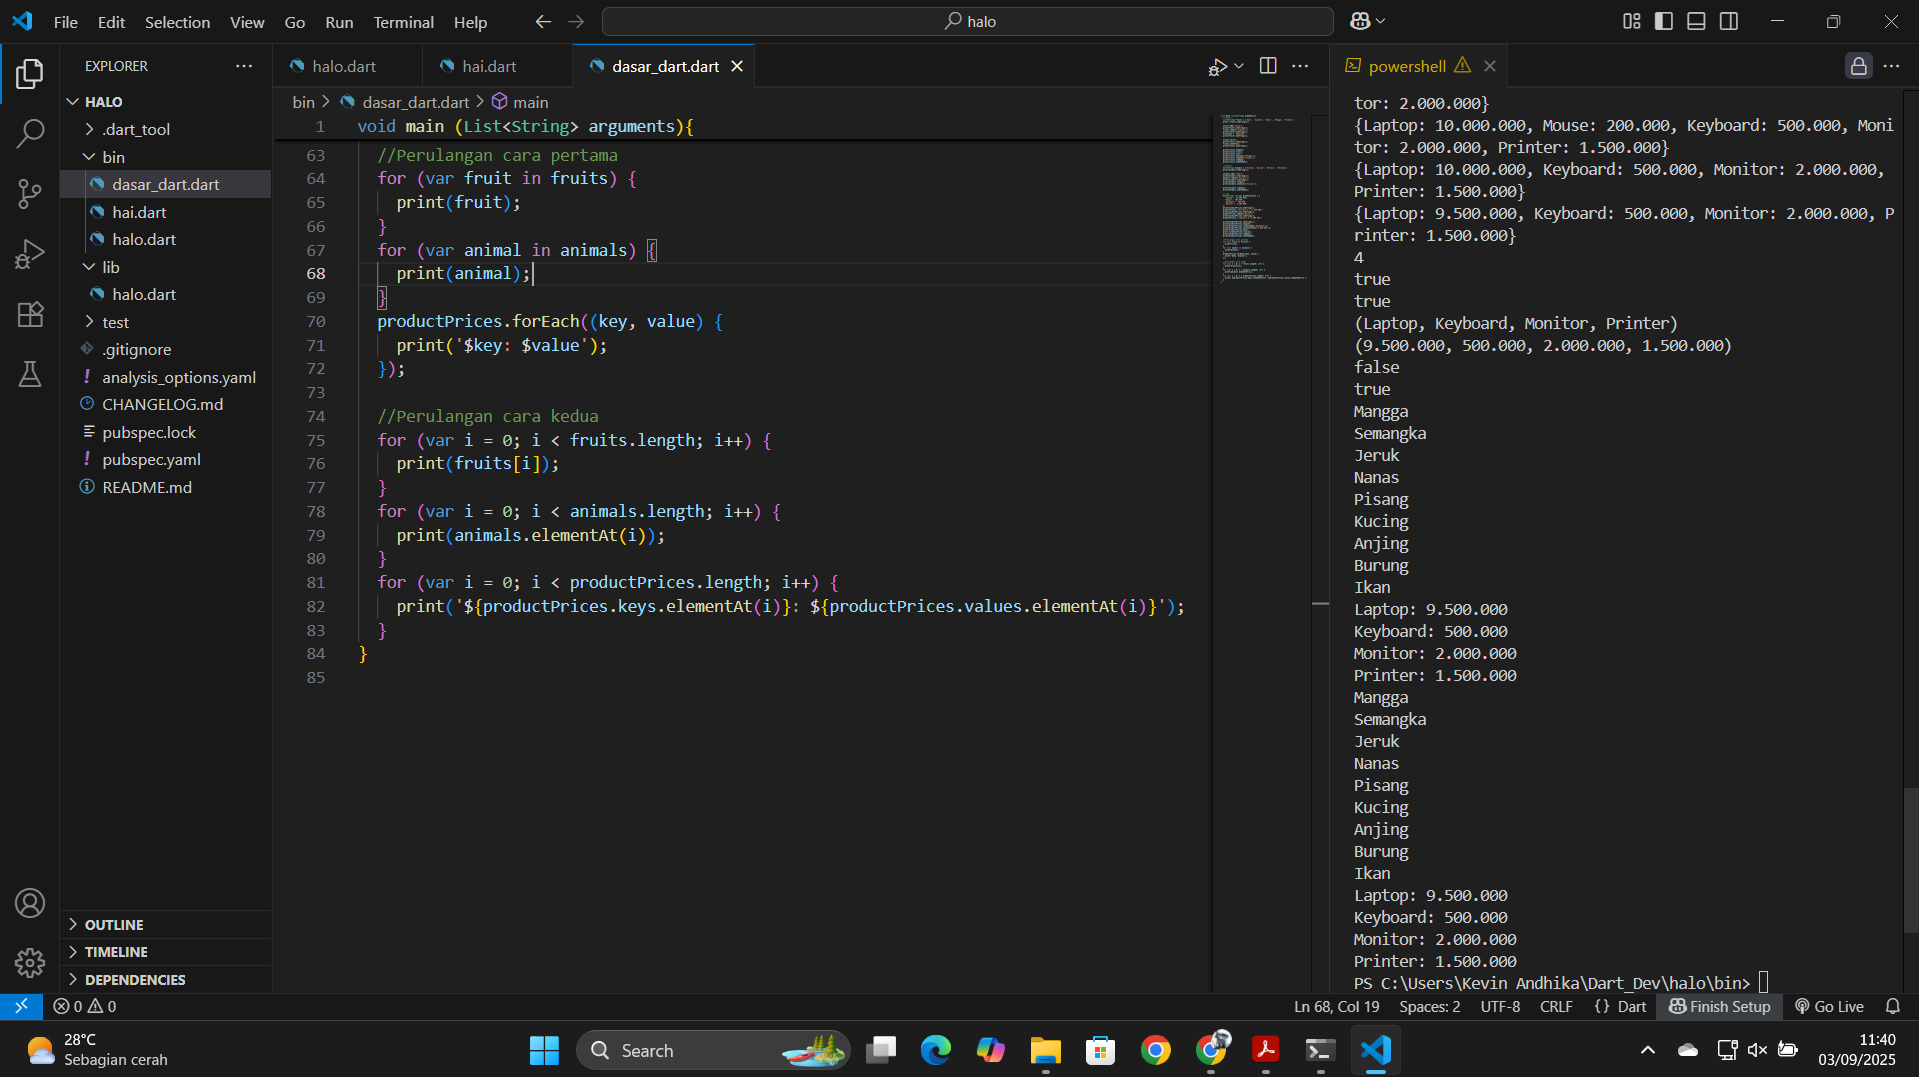Viewport: 1919px width, 1077px height.
Task: Click the terminal vertical scrollbar thumb
Action: pos(1910,860)
